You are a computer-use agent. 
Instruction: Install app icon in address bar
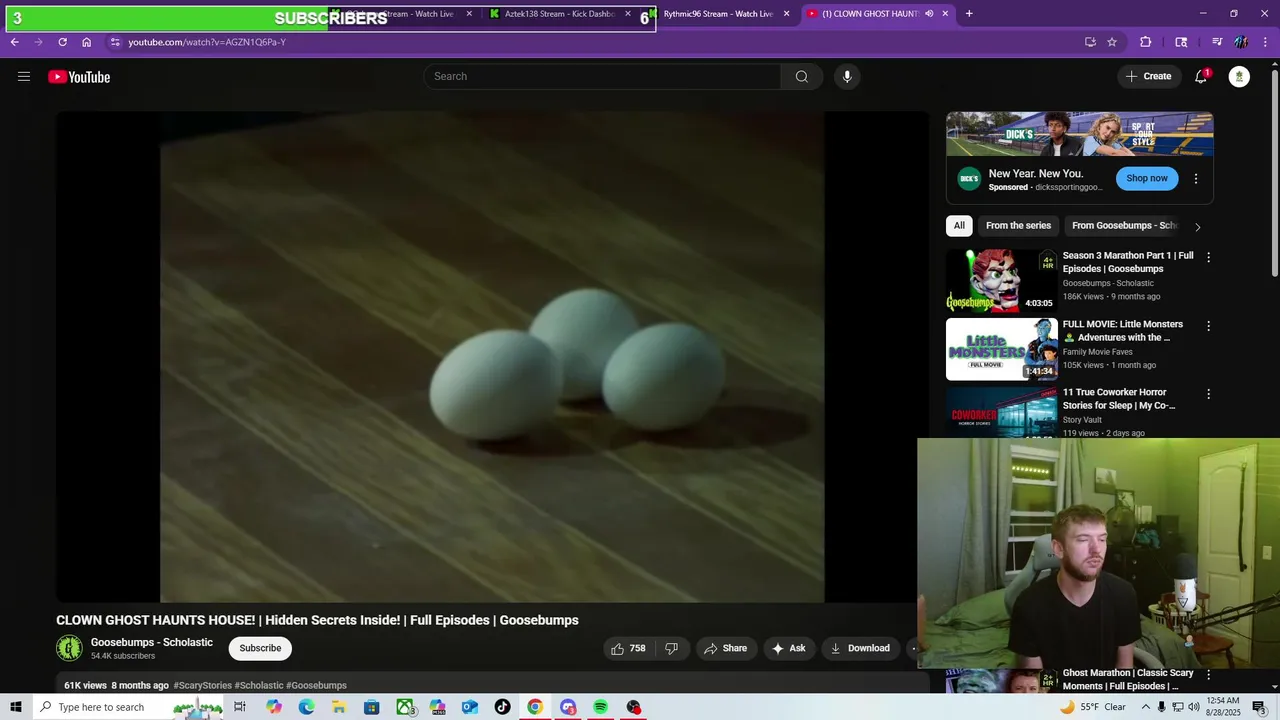(1090, 42)
